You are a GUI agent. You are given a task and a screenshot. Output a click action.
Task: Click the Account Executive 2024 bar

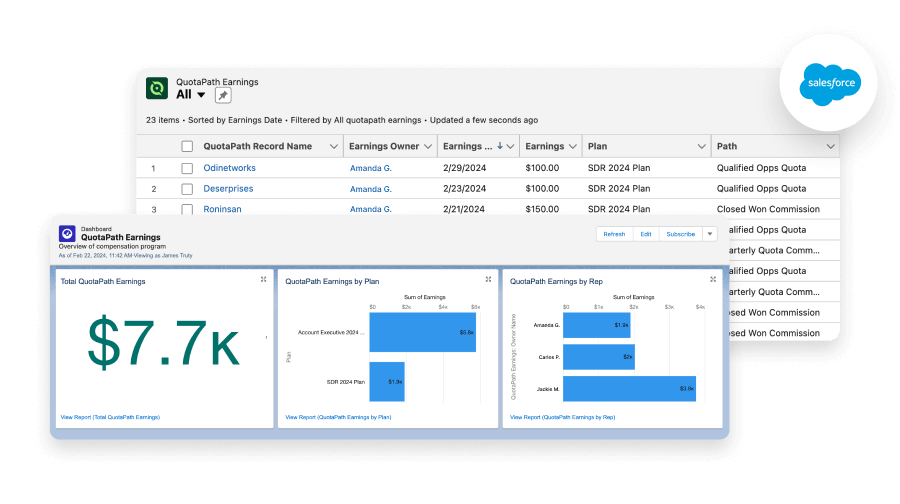(x=422, y=332)
